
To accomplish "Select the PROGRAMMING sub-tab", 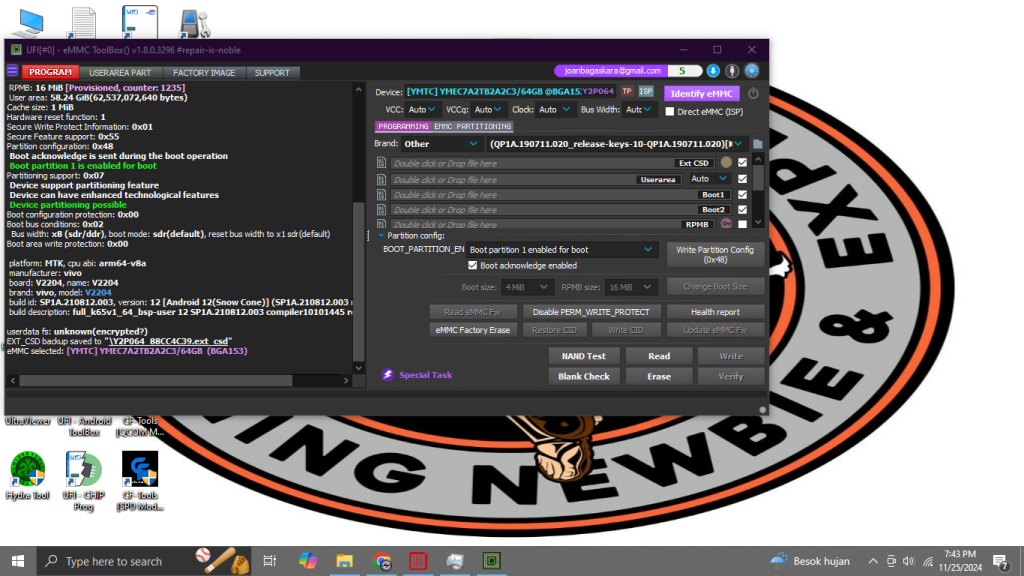I will (403, 126).
